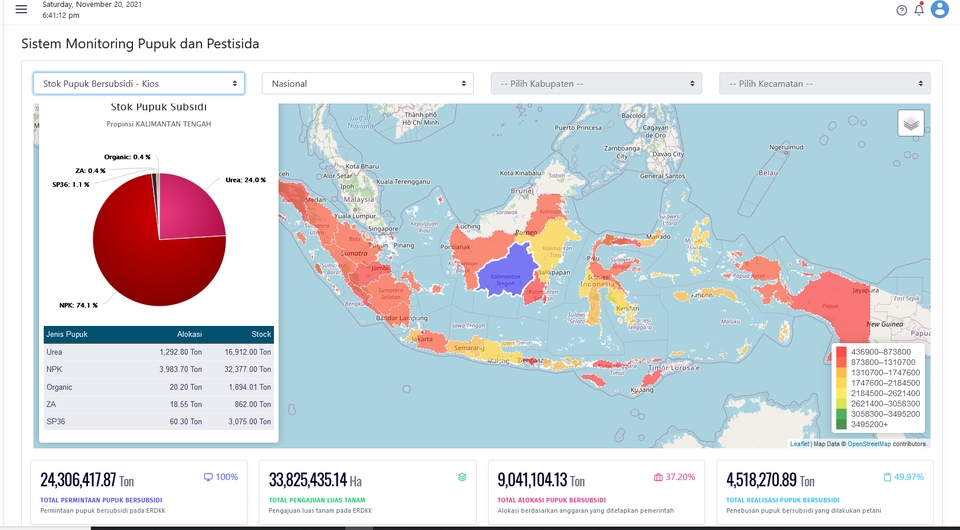Open the OpenStreetMap contributors link

[x=869, y=444]
